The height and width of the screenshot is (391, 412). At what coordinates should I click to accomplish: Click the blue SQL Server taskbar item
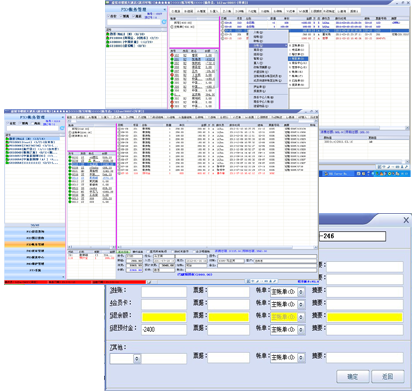[337, 174]
